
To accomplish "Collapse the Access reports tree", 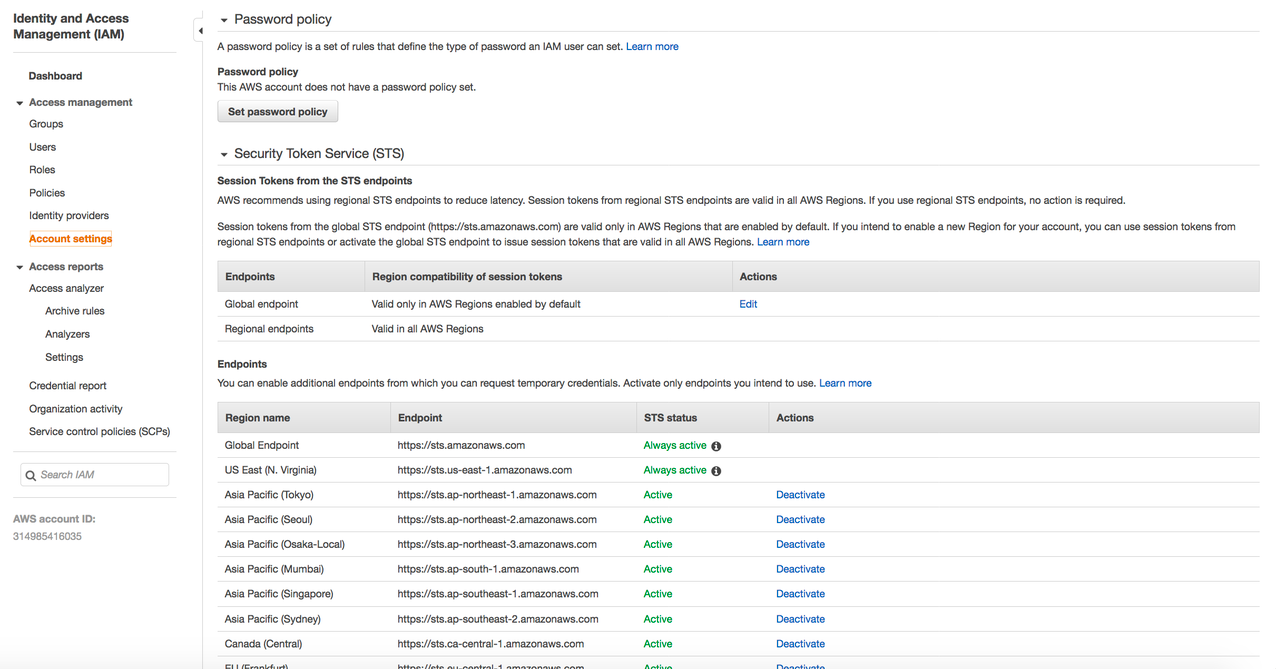I will [19, 267].
